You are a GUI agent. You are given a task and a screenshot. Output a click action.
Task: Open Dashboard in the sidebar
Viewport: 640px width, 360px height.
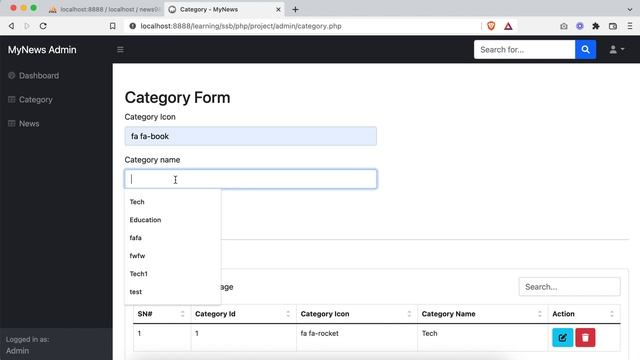click(39, 76)
